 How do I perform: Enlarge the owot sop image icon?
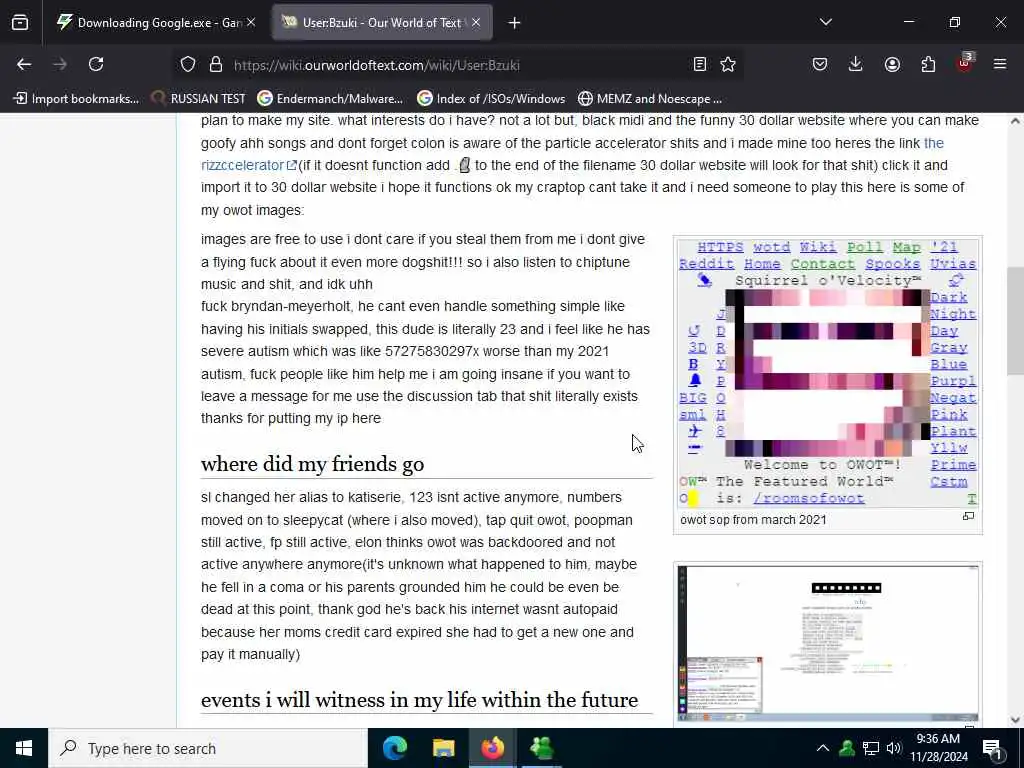point(968,517)
